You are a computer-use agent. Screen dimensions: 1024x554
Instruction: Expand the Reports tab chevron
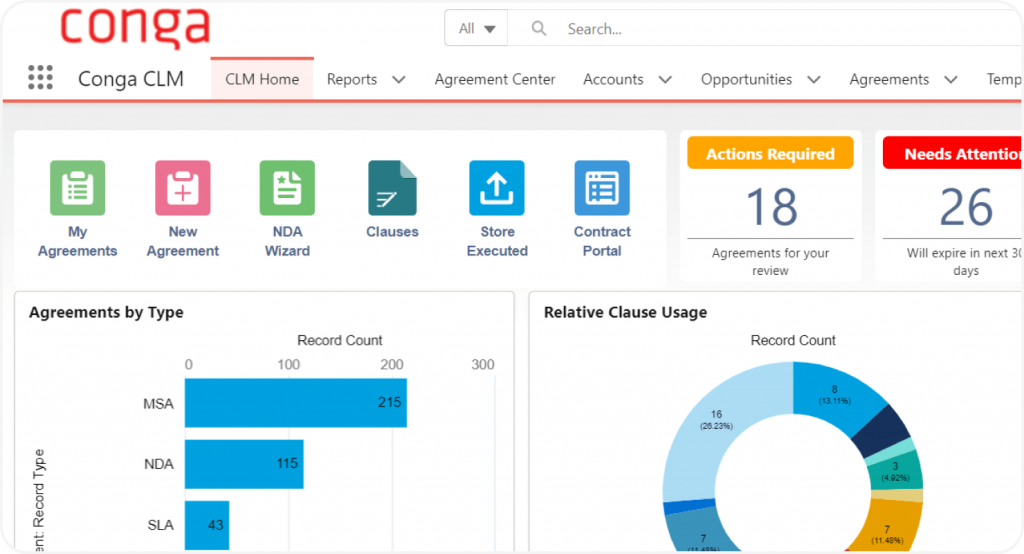click(x=398, y=80)
